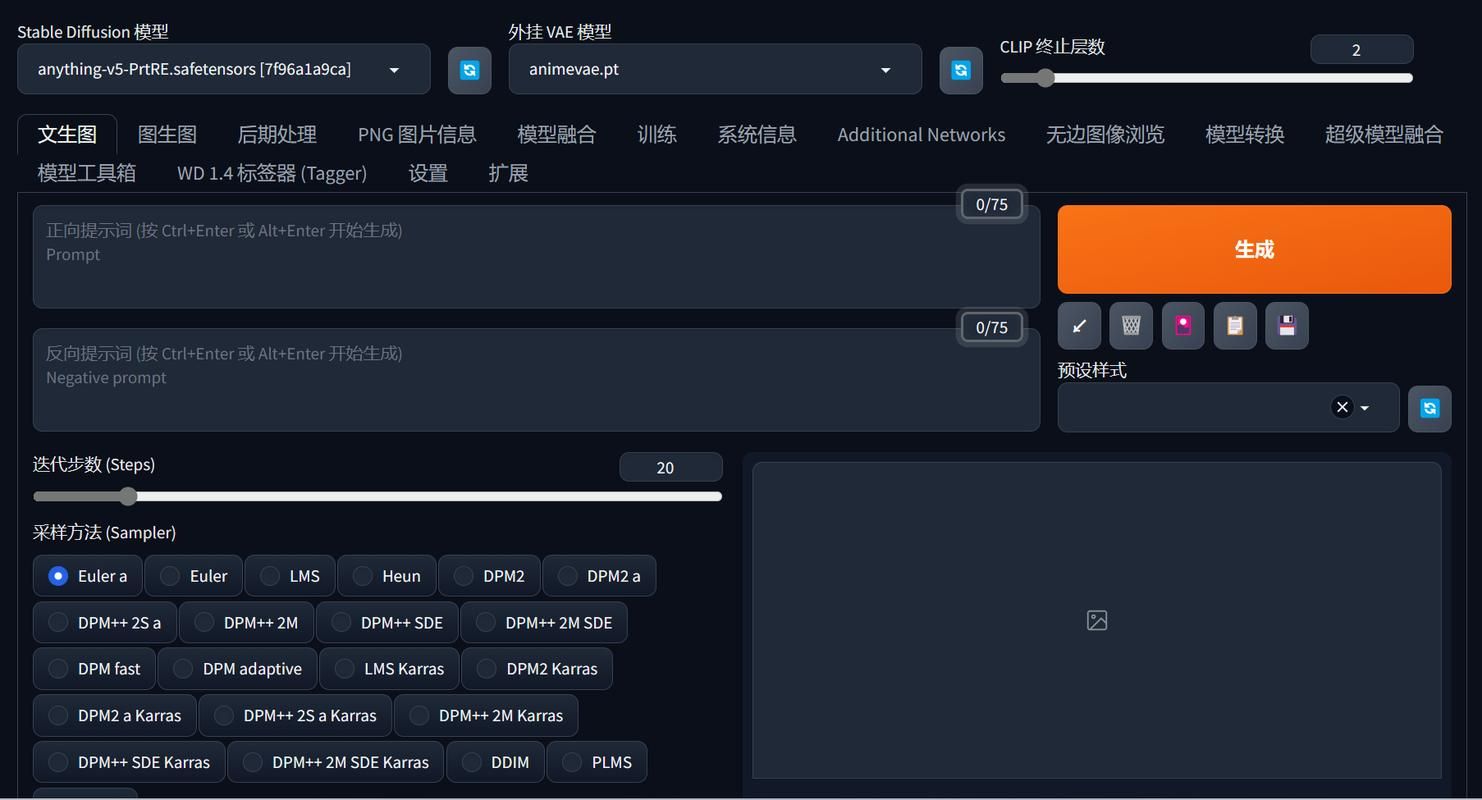The width and height of the screenshot is (1482, 800).
Task: Click the pink card icon for extra networks
Action: pos(1183,326)
